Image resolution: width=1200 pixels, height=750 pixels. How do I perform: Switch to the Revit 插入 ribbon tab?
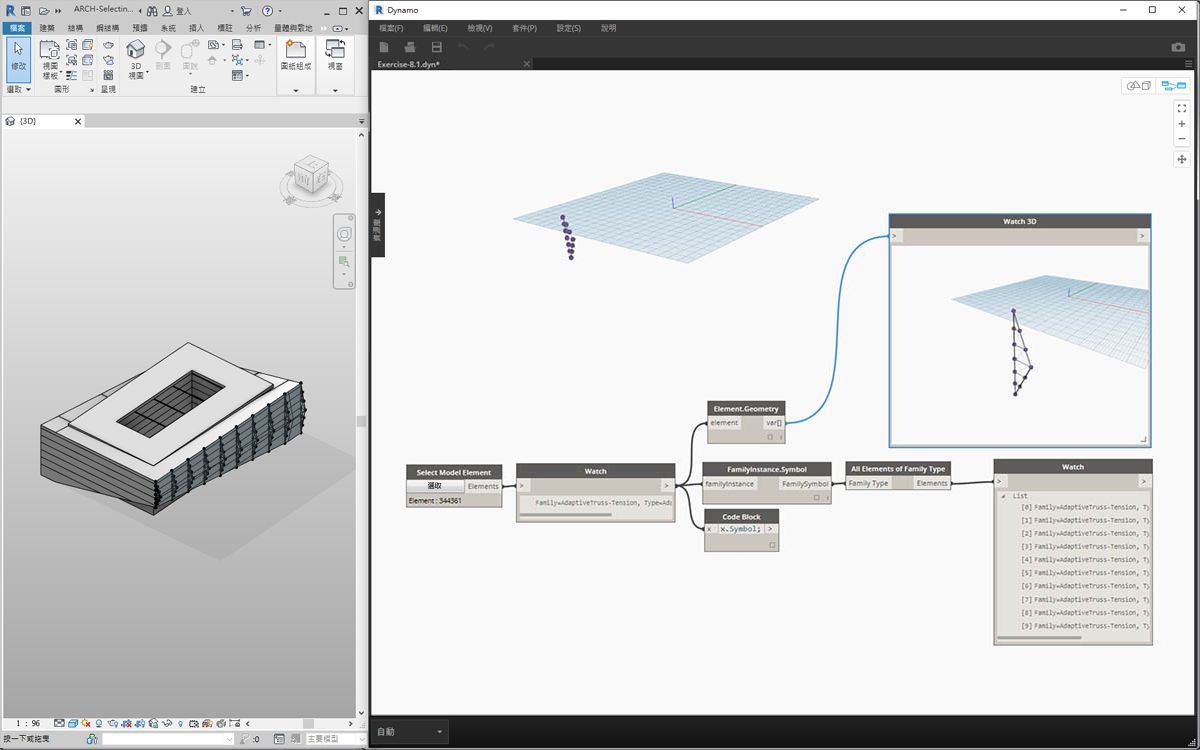197,28
